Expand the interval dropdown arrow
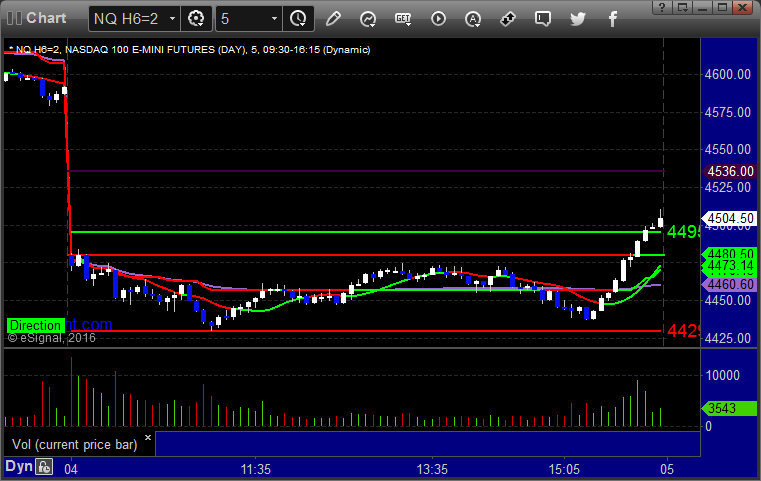The width and height of the screenshot is (761, 481). (x=274, y=19)
